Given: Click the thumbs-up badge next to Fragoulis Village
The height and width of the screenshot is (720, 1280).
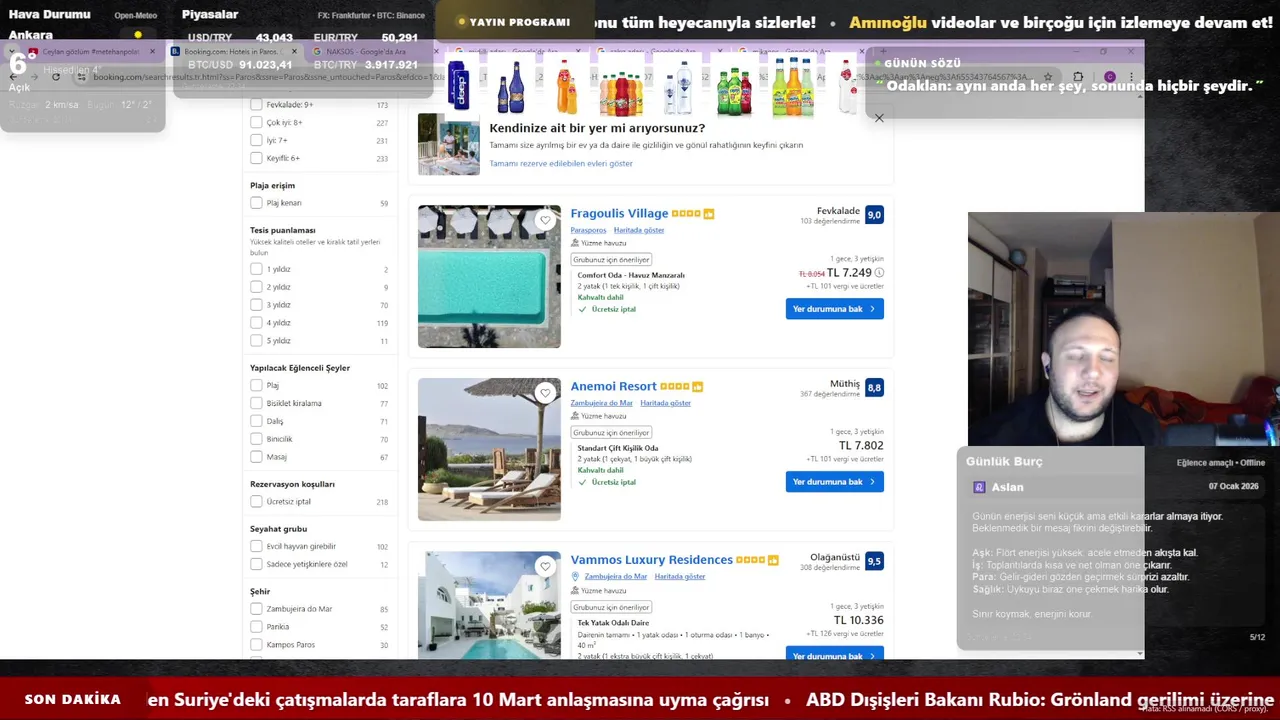Looking at the screenshot, I should tap(709, 214).
